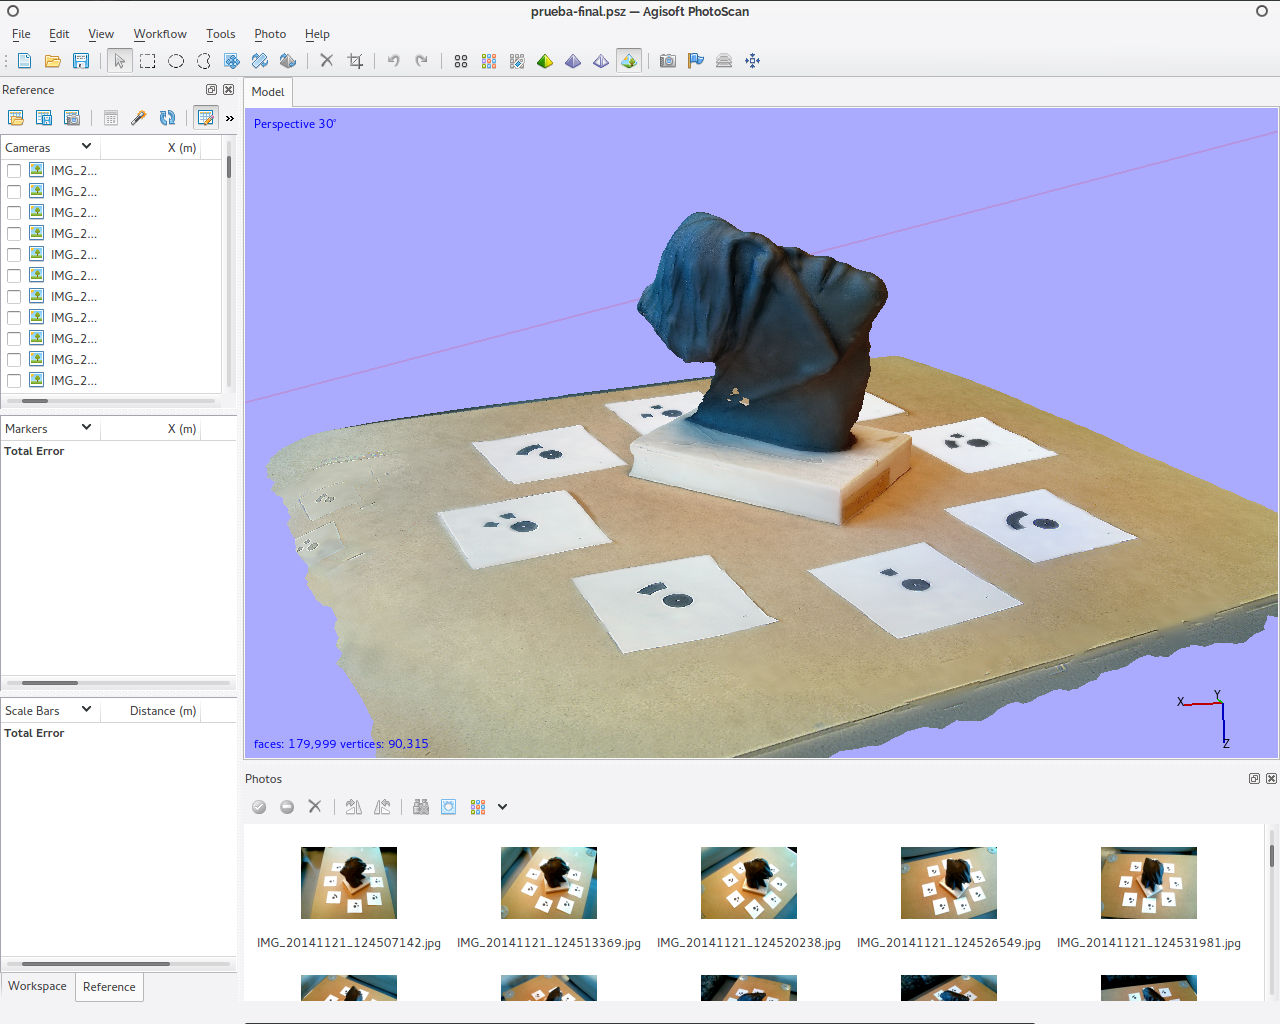The width and height of the screenshot is (1280, 1024).
Task: Click the Update refresh icon in Reference
Action: coord(167,118)
